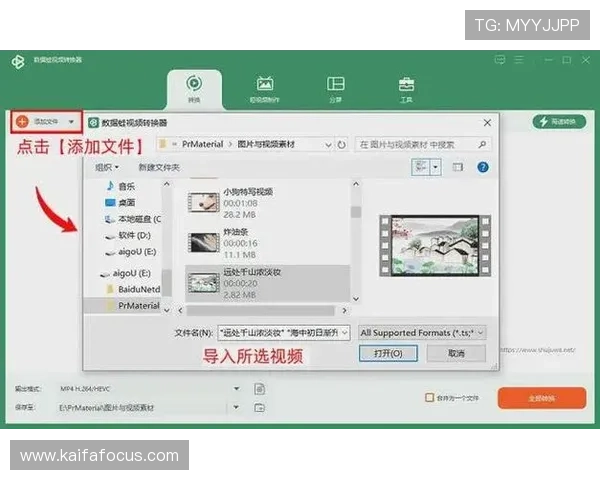Click the navigation tree up scroll arrow
Viewport: 600px width, 480px height.
pos(166,184)
